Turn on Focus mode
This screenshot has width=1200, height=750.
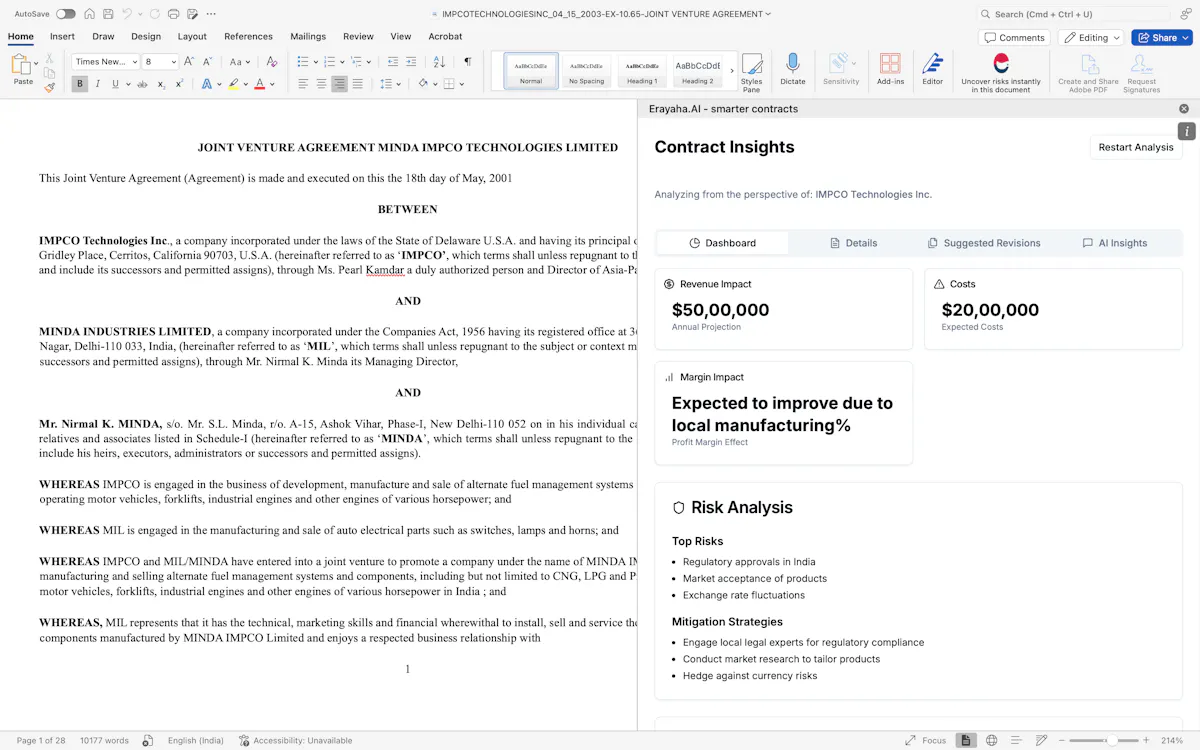tap(925, 740)
